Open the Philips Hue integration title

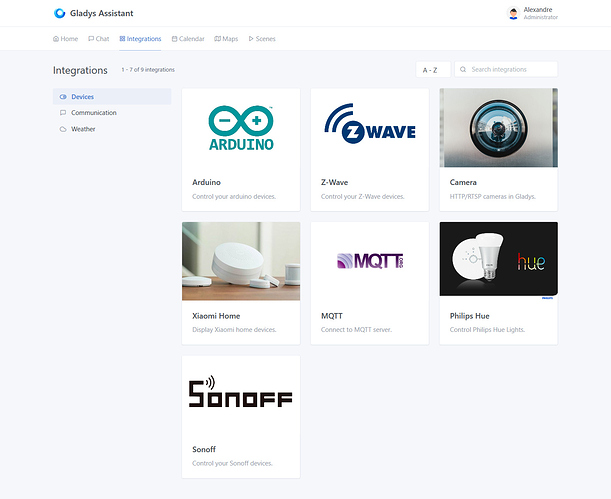point(470,316)
